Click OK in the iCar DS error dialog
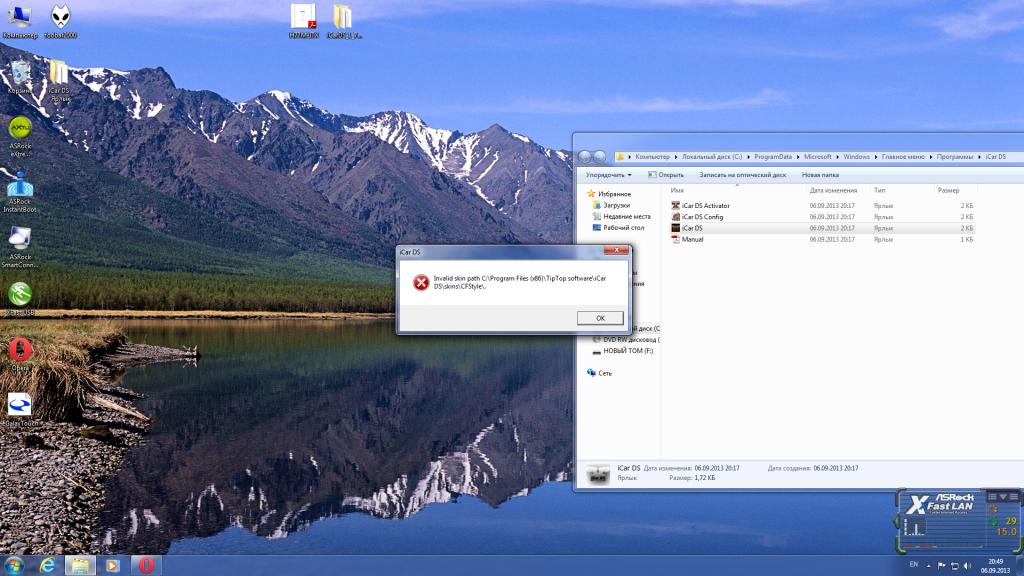 click(x=600, y=318)
